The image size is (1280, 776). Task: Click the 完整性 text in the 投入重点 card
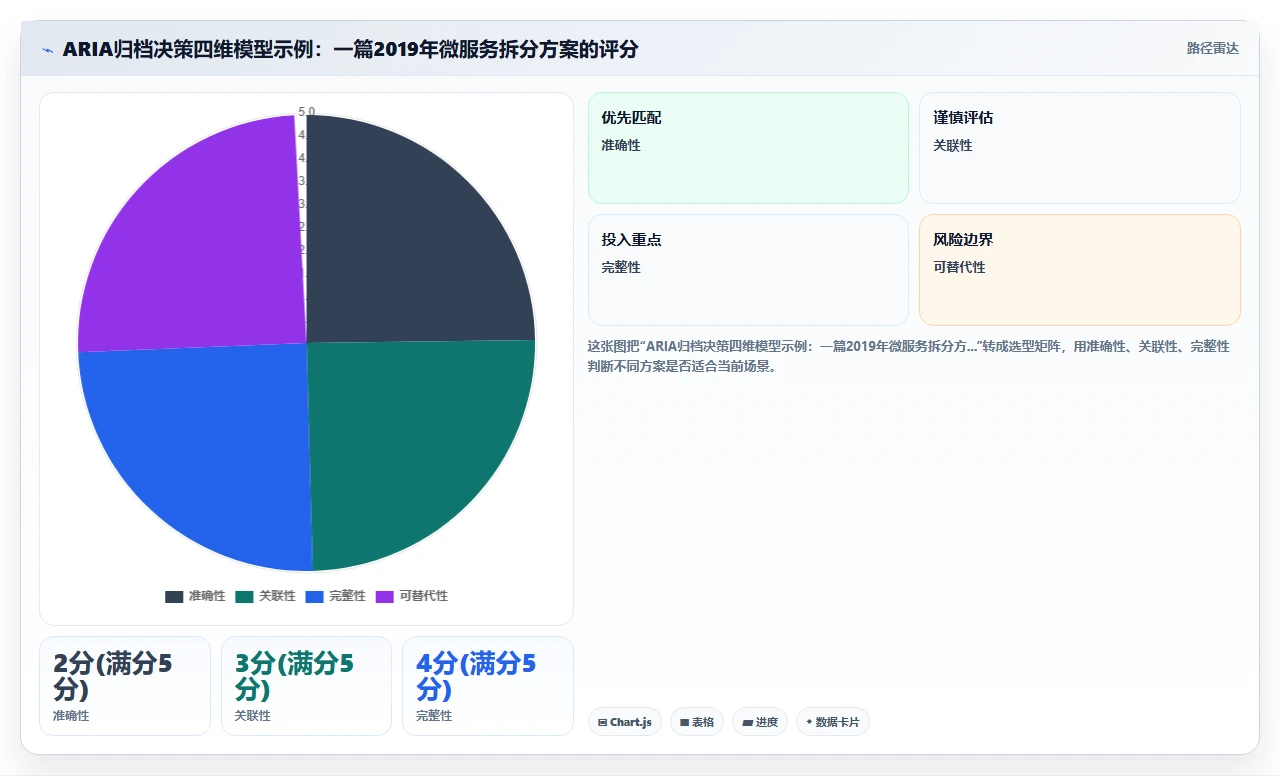[x=621, y=268]
